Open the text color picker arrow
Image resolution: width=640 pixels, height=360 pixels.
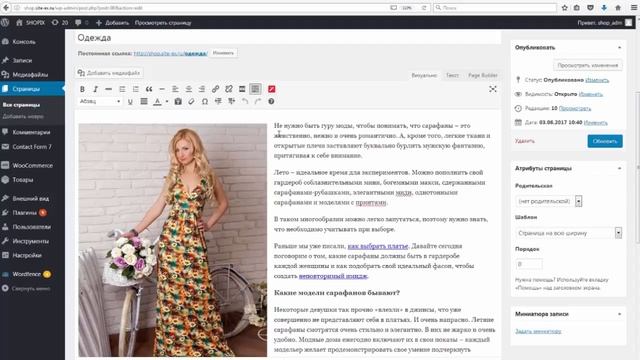[x=167, y=102]
